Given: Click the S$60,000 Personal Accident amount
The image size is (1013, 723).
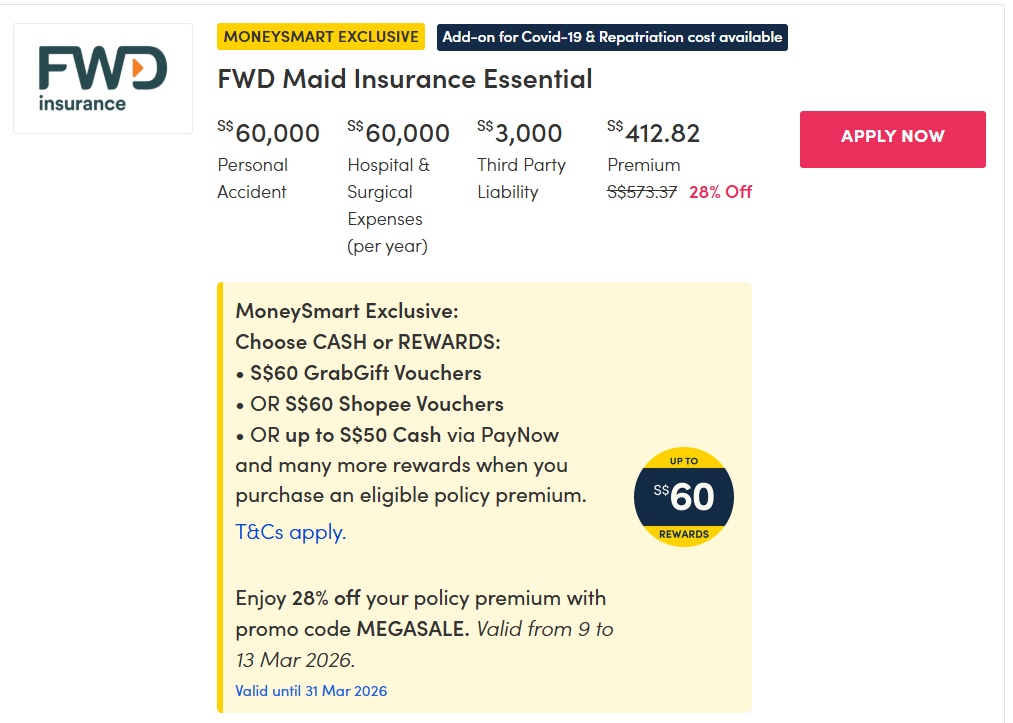Looking at the screenshot, I should click(x=269, y=133).
